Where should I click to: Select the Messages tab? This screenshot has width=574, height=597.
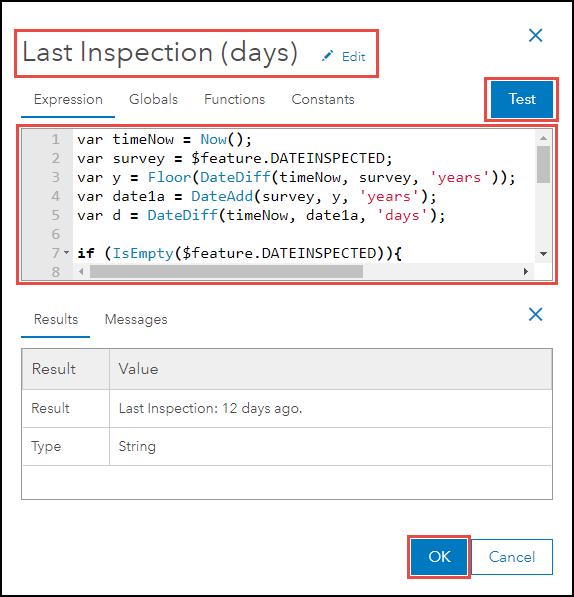pyautogui.click(x=136, y=319)
